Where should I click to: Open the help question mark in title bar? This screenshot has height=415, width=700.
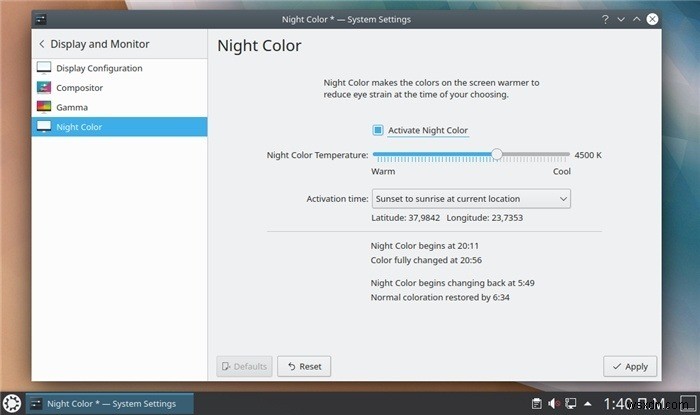tap(605, 19)
